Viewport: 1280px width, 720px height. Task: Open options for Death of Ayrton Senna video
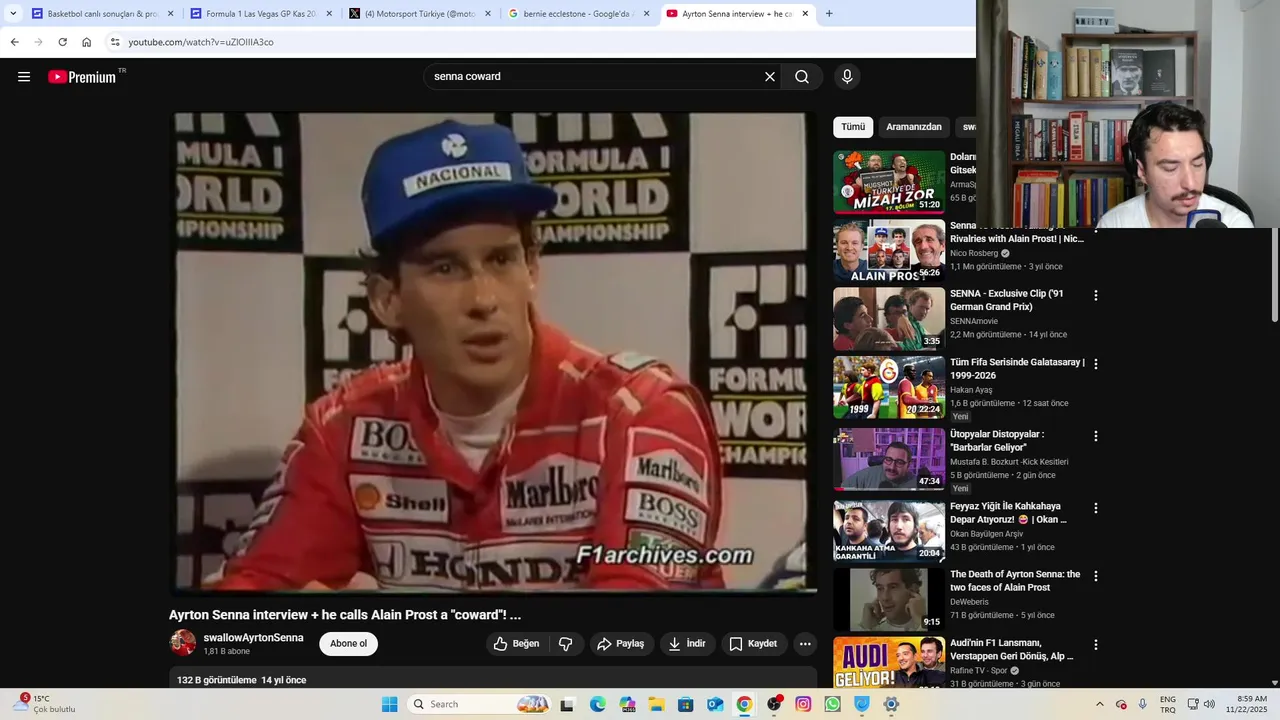coord(1096,576)
